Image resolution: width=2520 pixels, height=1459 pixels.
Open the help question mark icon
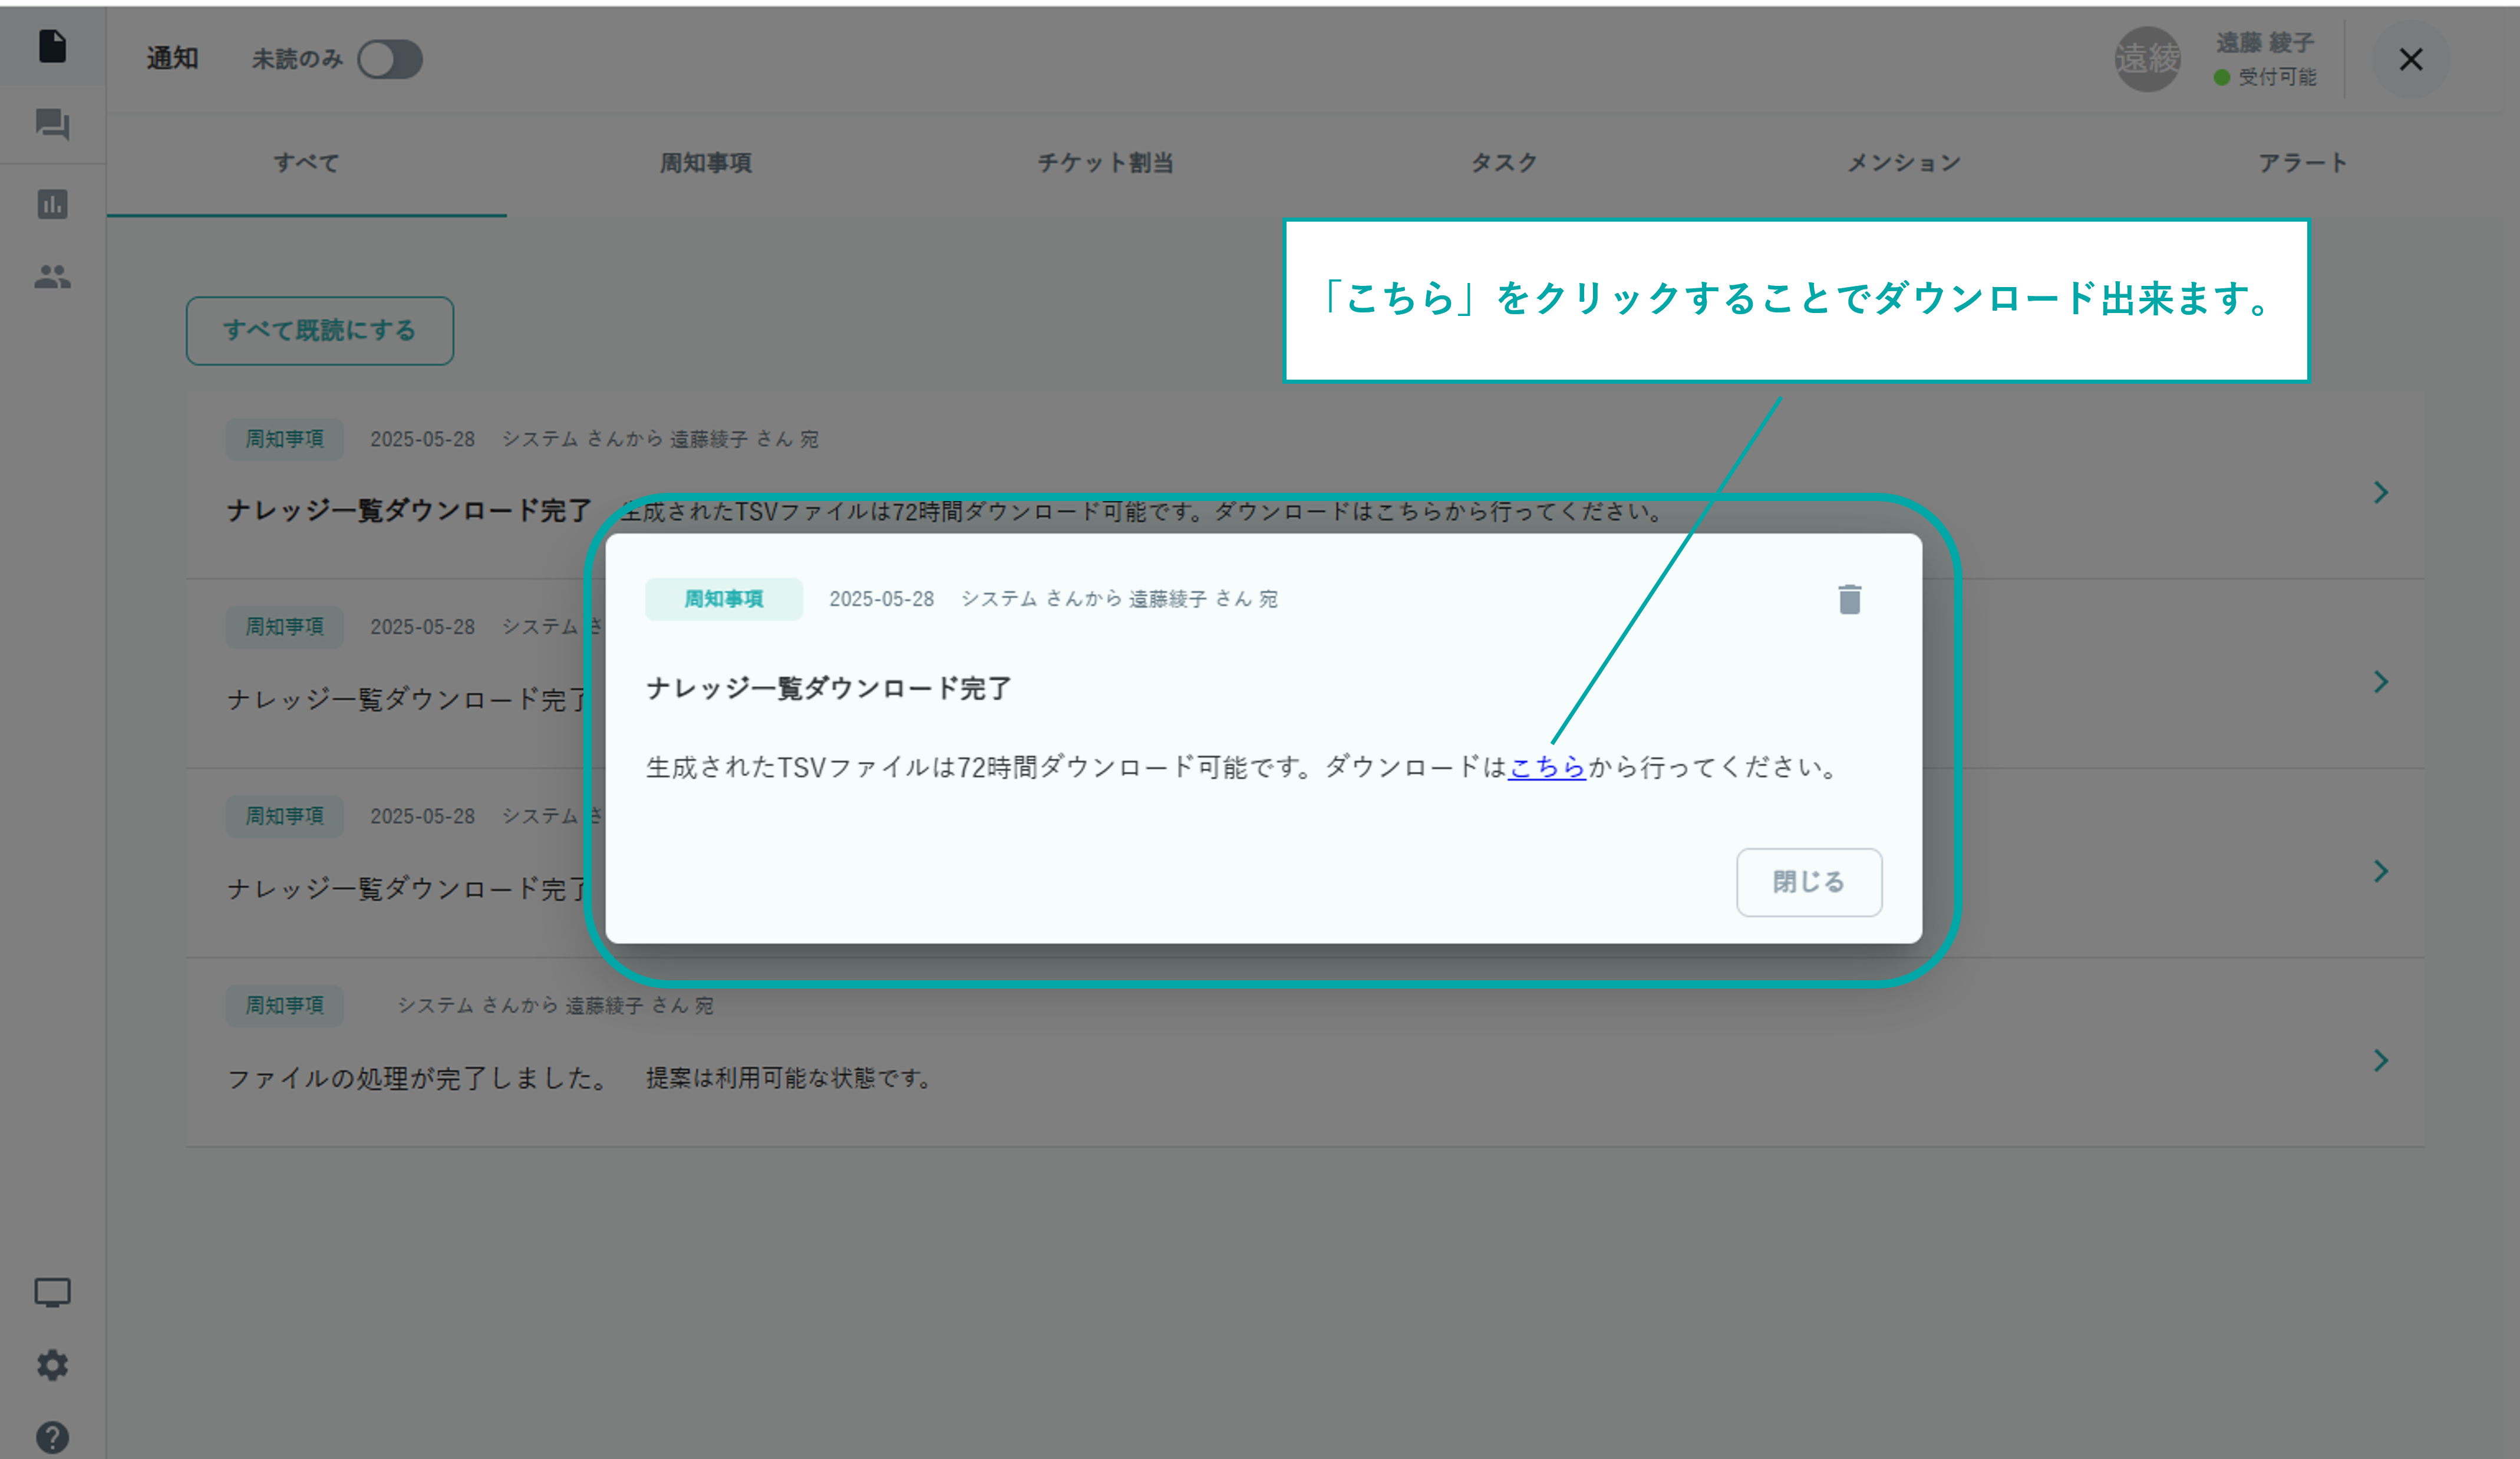tap(52, 1437)
